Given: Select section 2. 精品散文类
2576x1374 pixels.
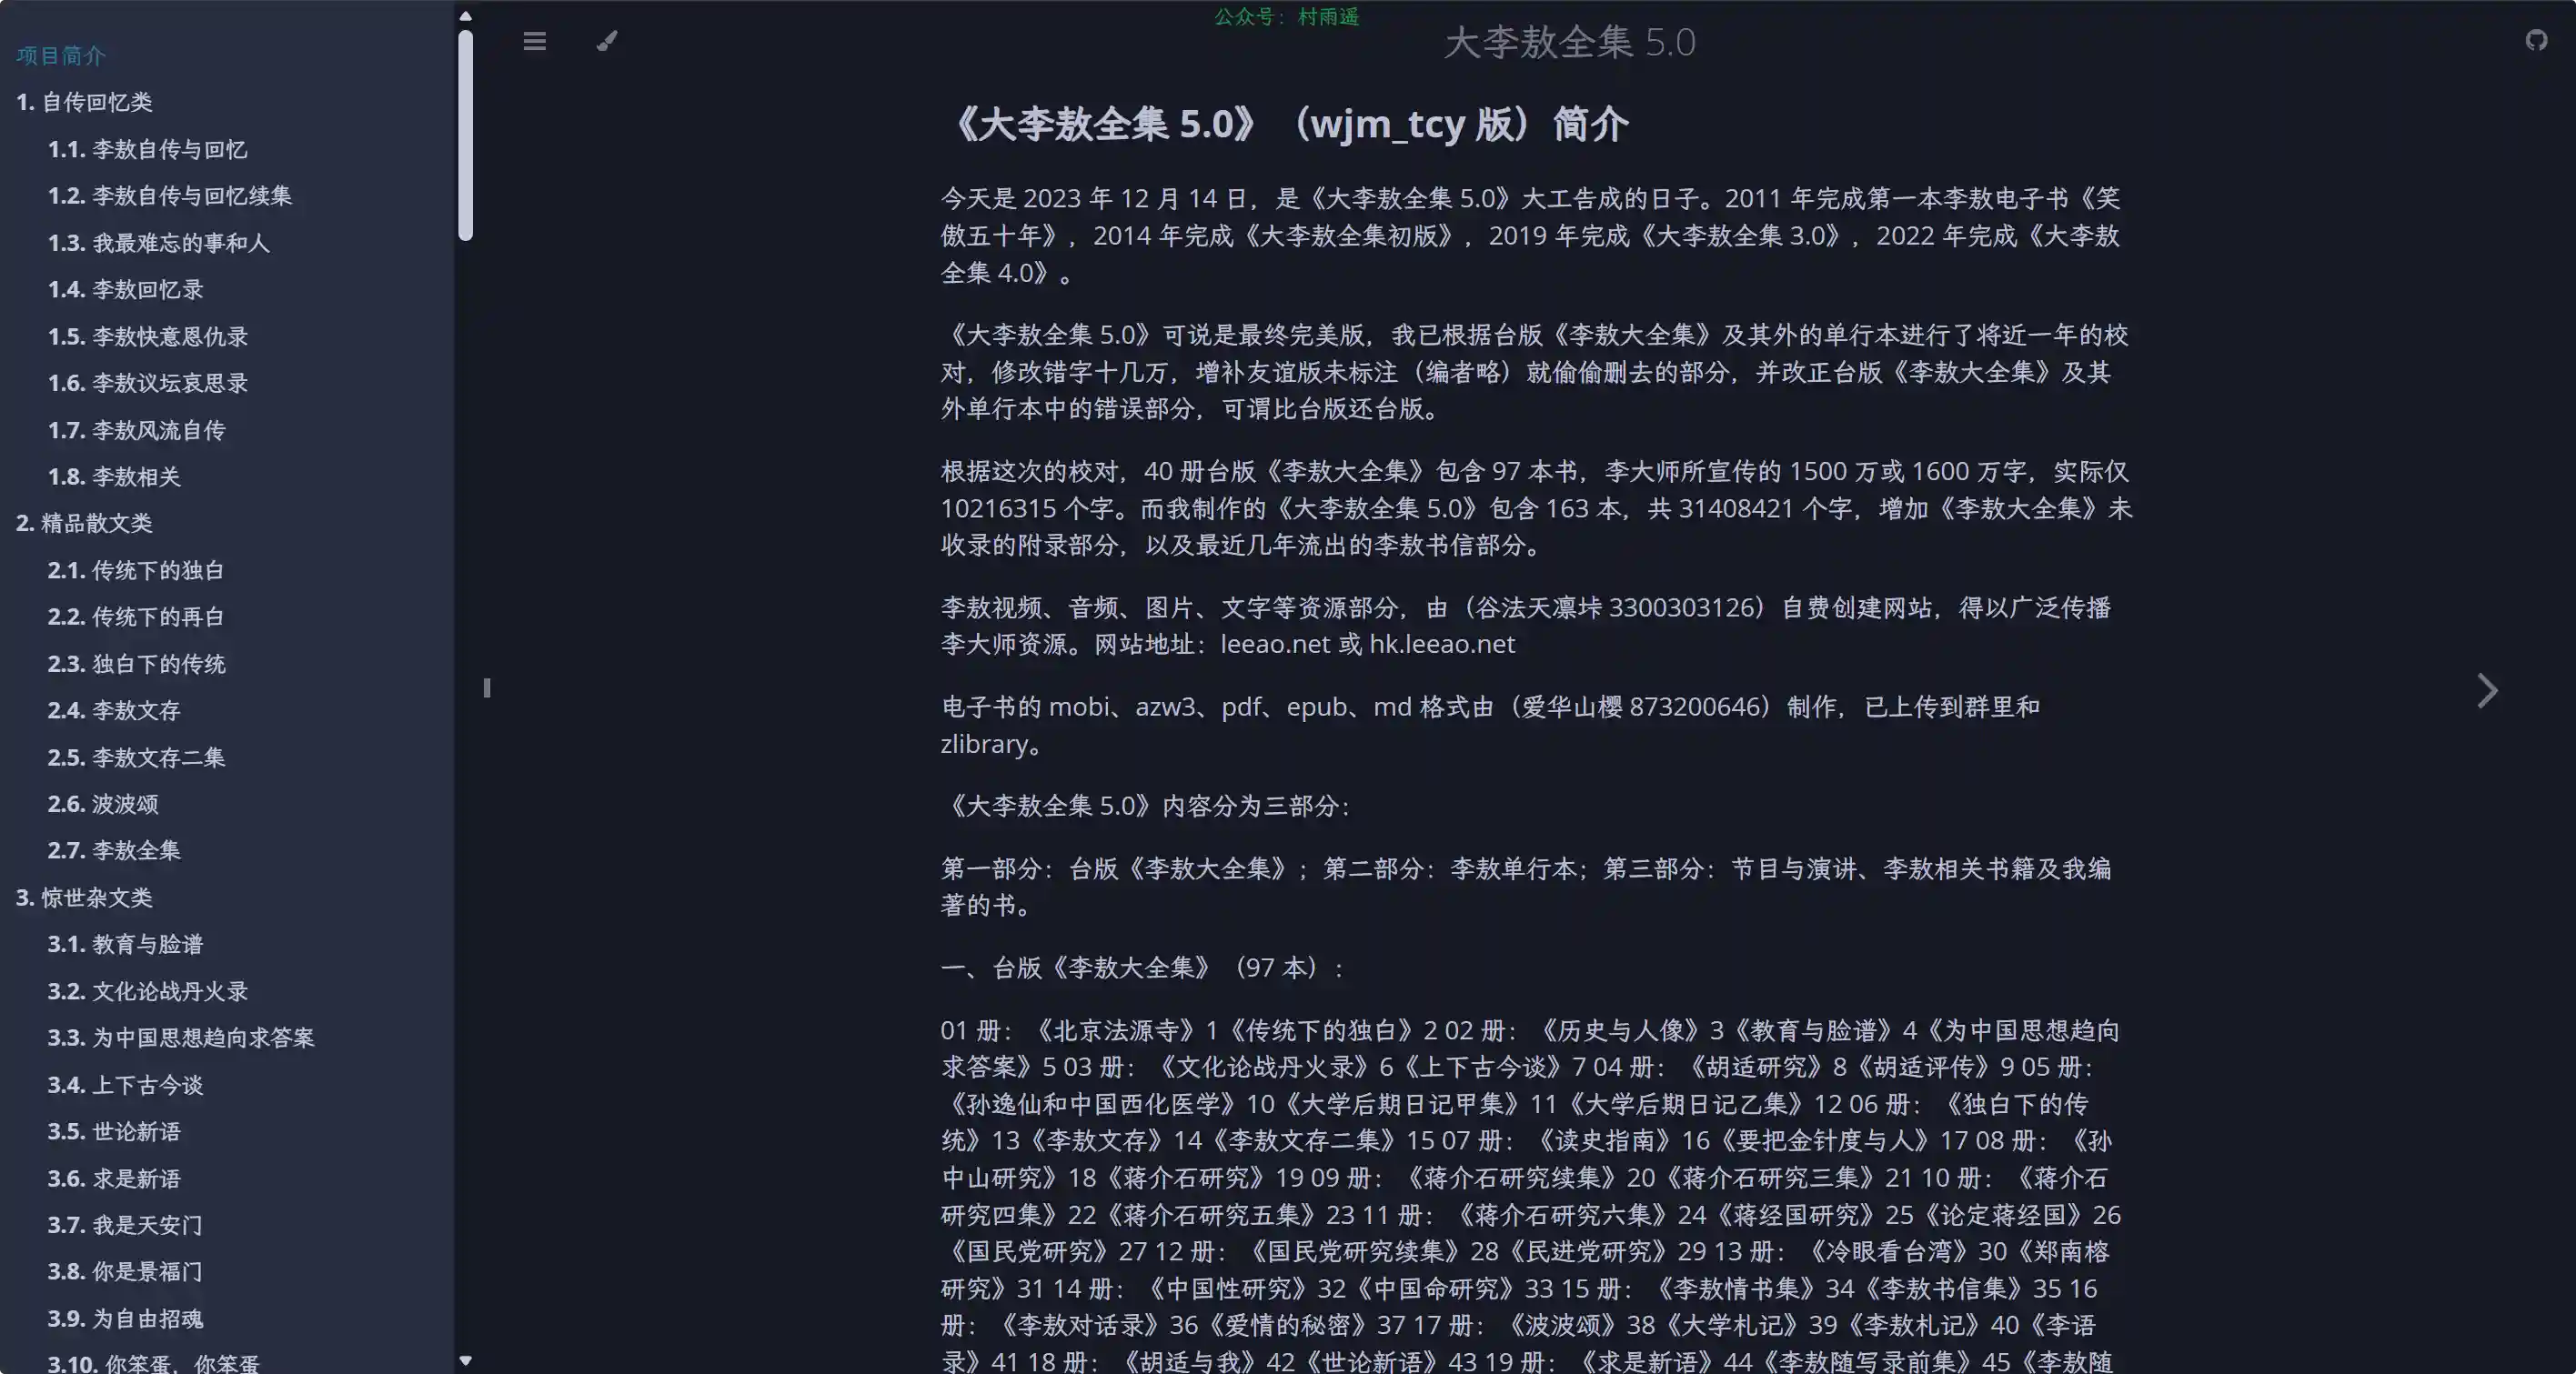Looking at the screenshot, I should pos(85,523).
